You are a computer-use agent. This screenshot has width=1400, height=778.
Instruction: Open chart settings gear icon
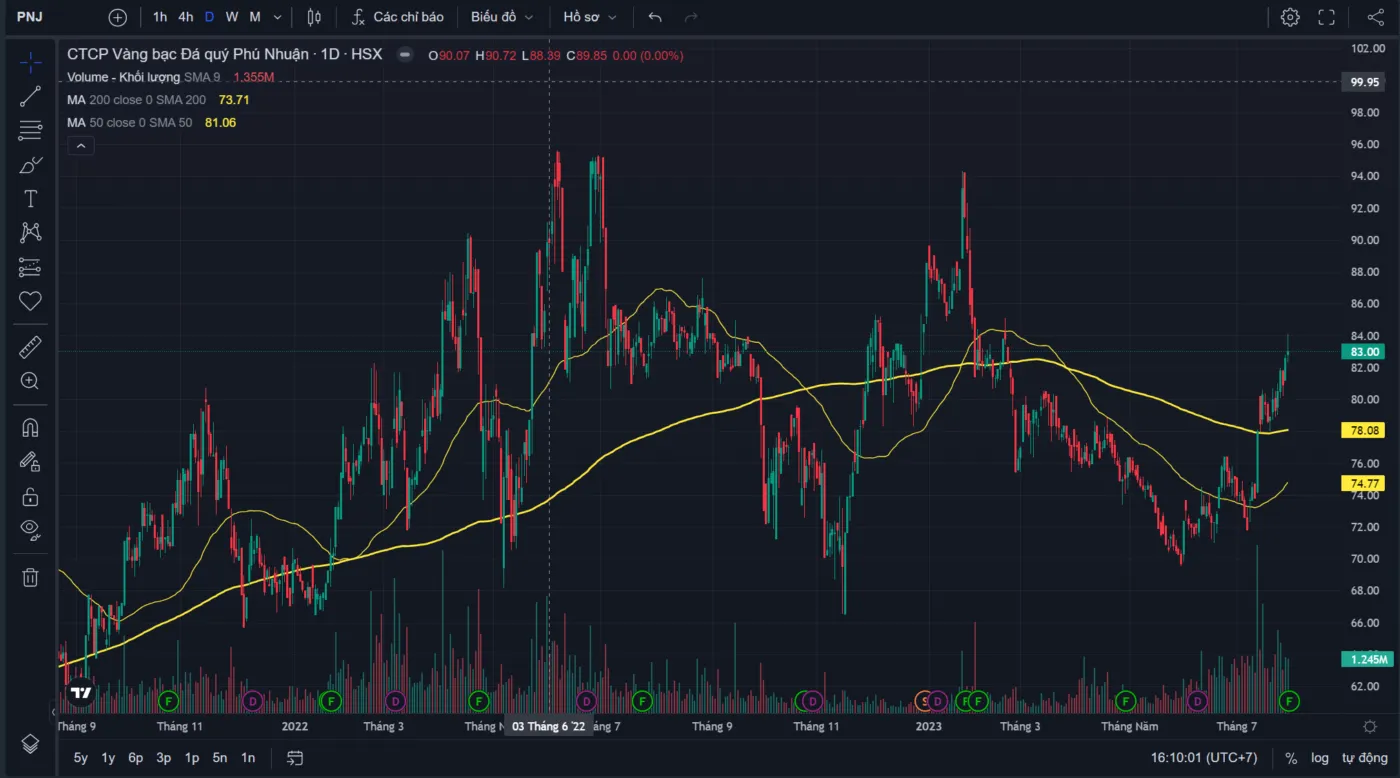(1290, 17)
